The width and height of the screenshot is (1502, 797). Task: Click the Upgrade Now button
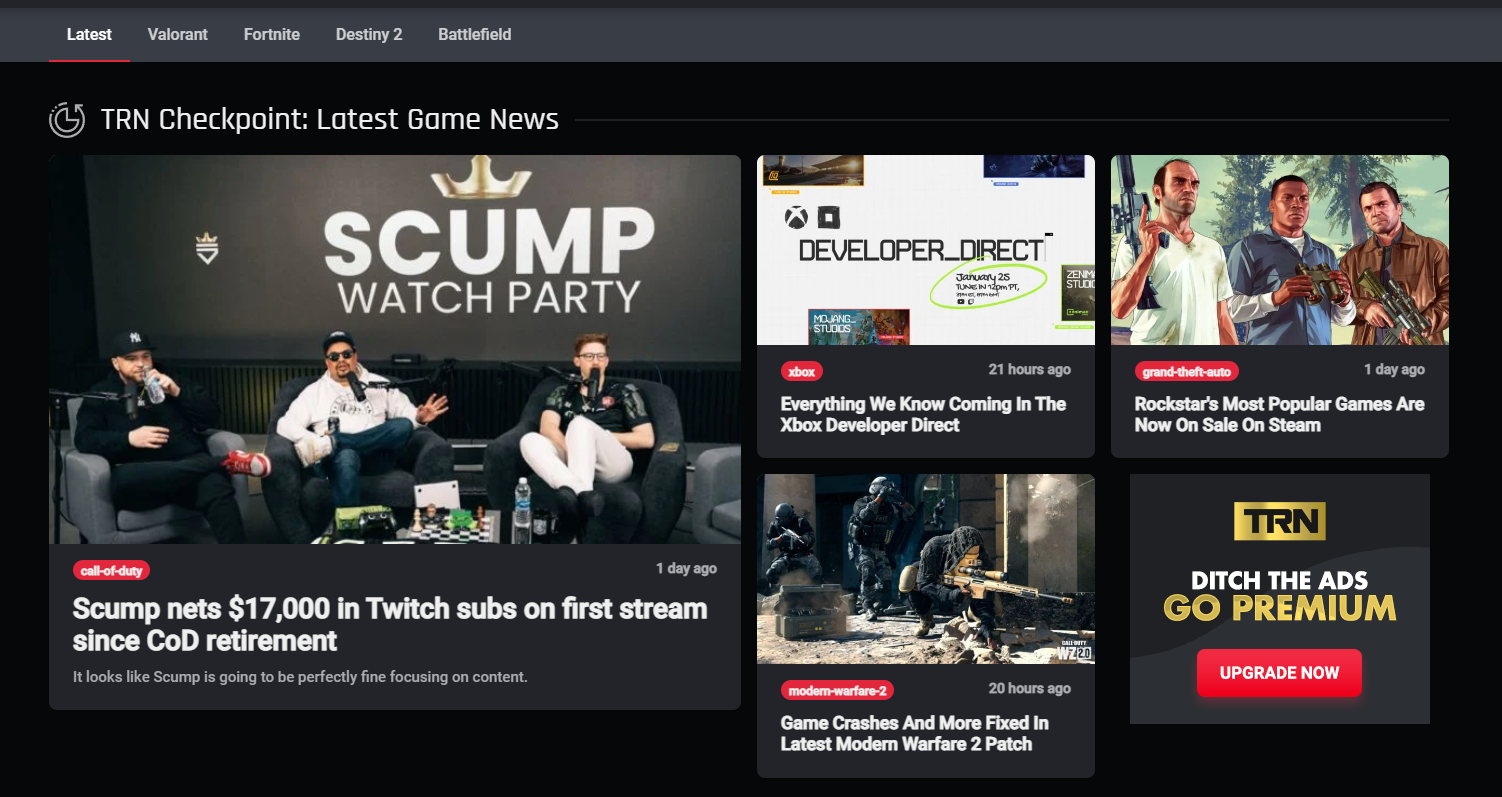pos(1279,673)
